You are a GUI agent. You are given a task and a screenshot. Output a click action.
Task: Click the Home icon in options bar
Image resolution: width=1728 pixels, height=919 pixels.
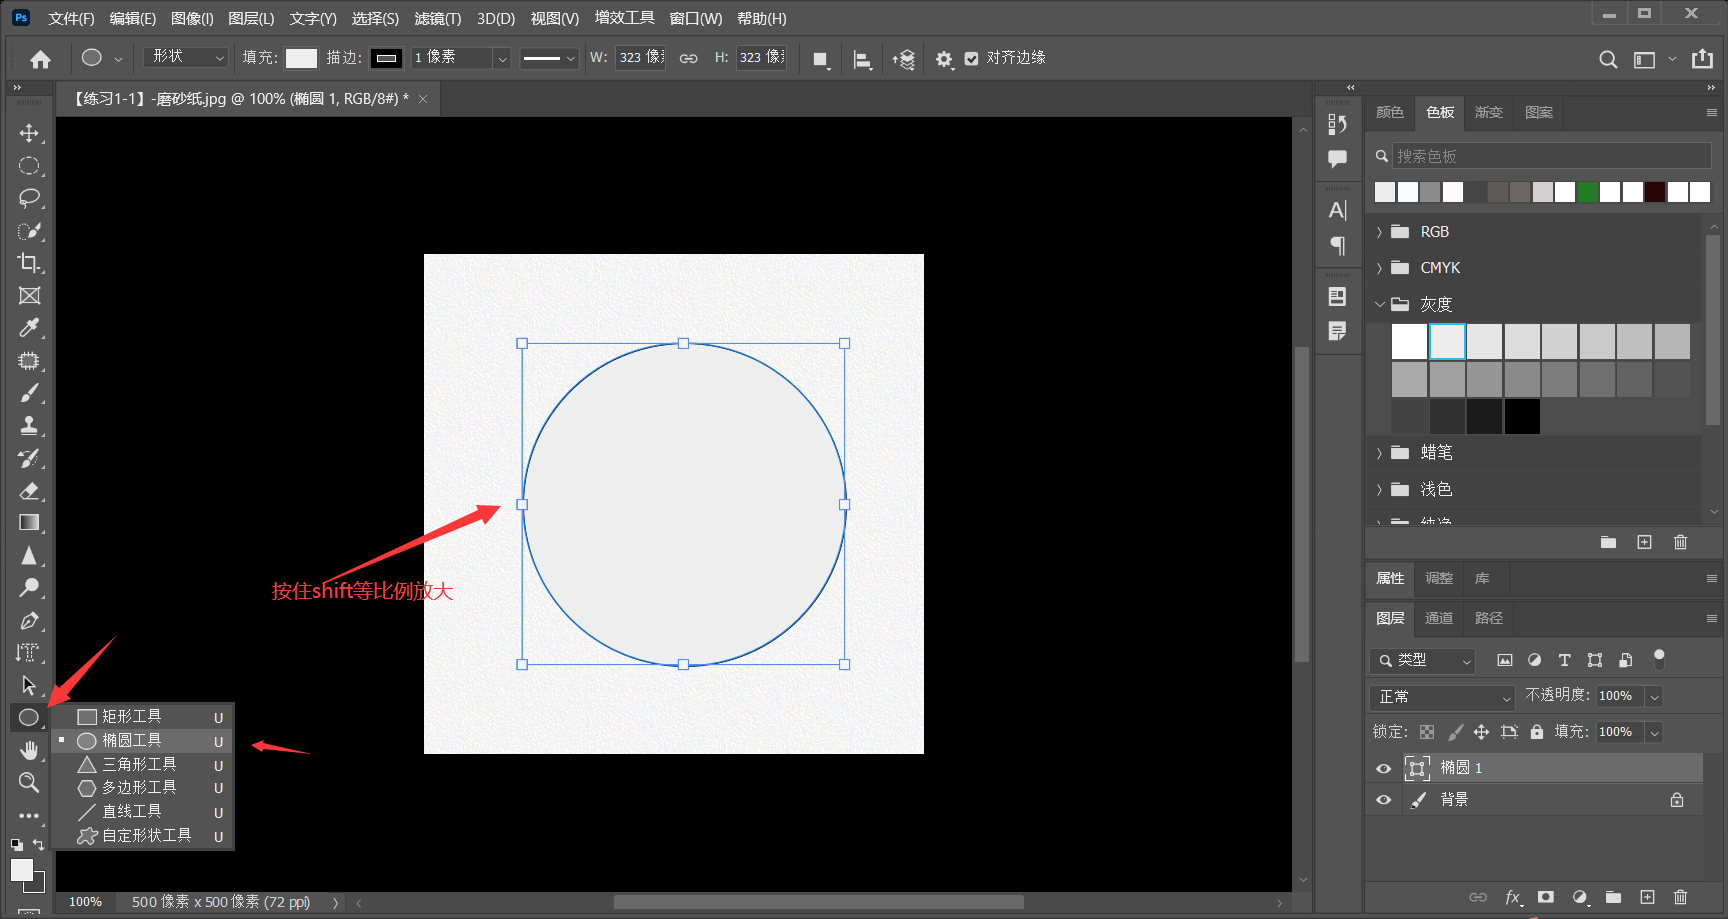40,59
